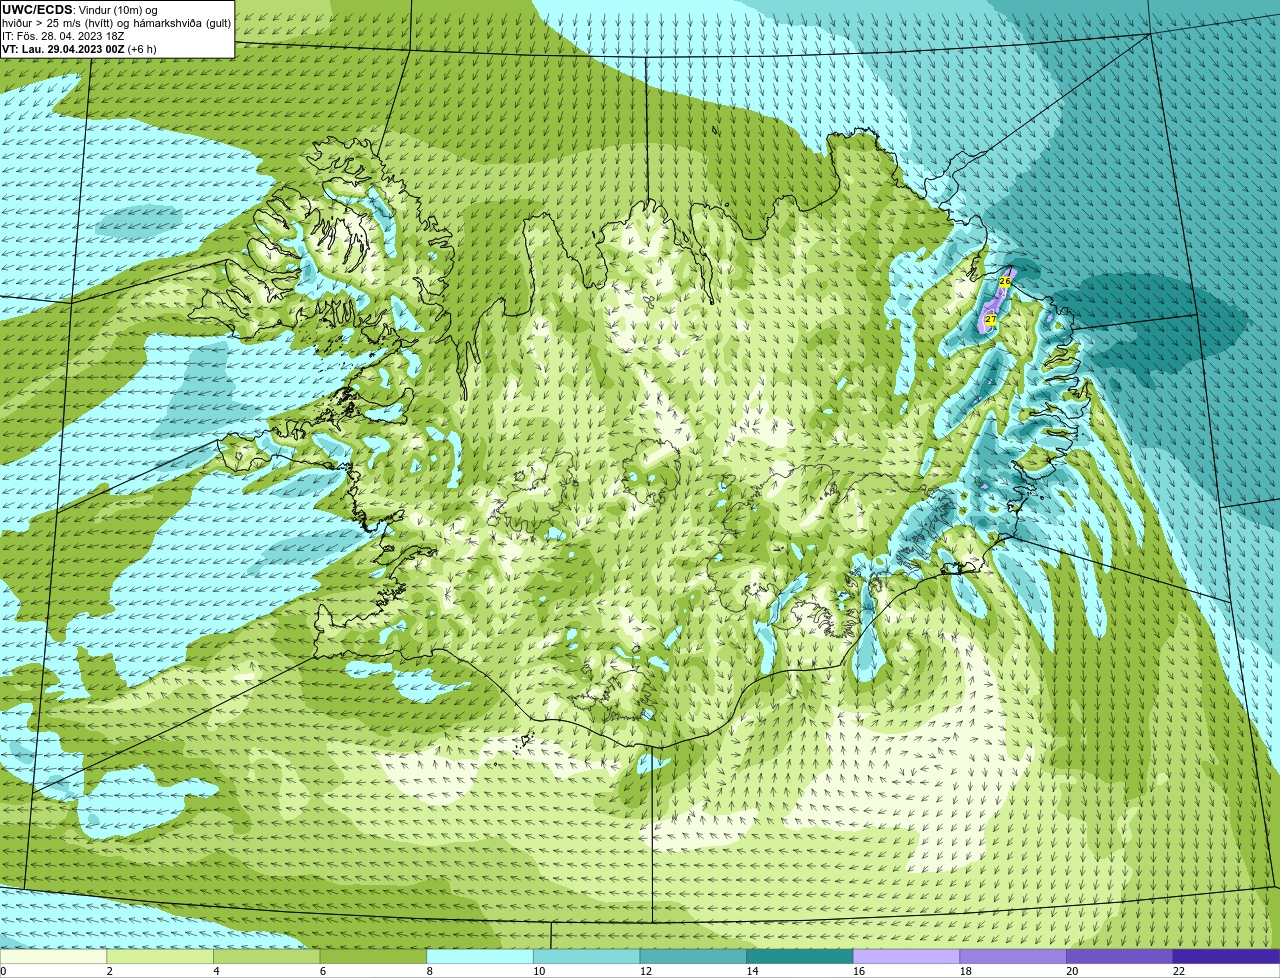
Task: Click the '(+6 h)' forecast offset text
Action: (x=142, y=49)
